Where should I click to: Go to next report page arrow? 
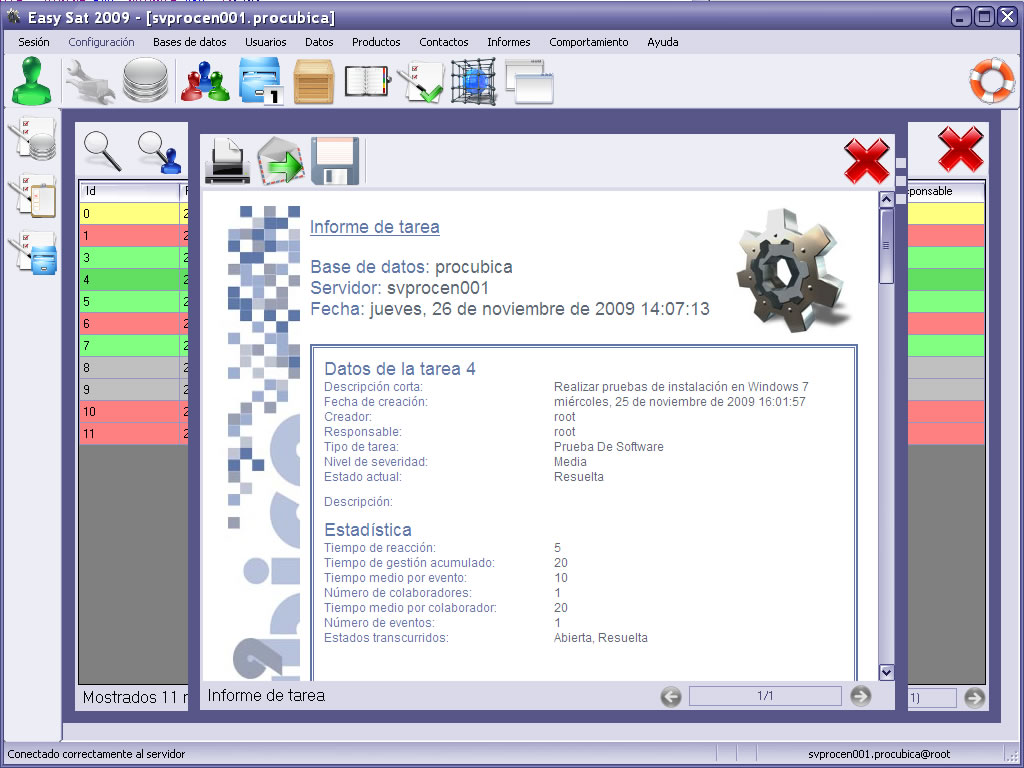(x=861, y=696)
